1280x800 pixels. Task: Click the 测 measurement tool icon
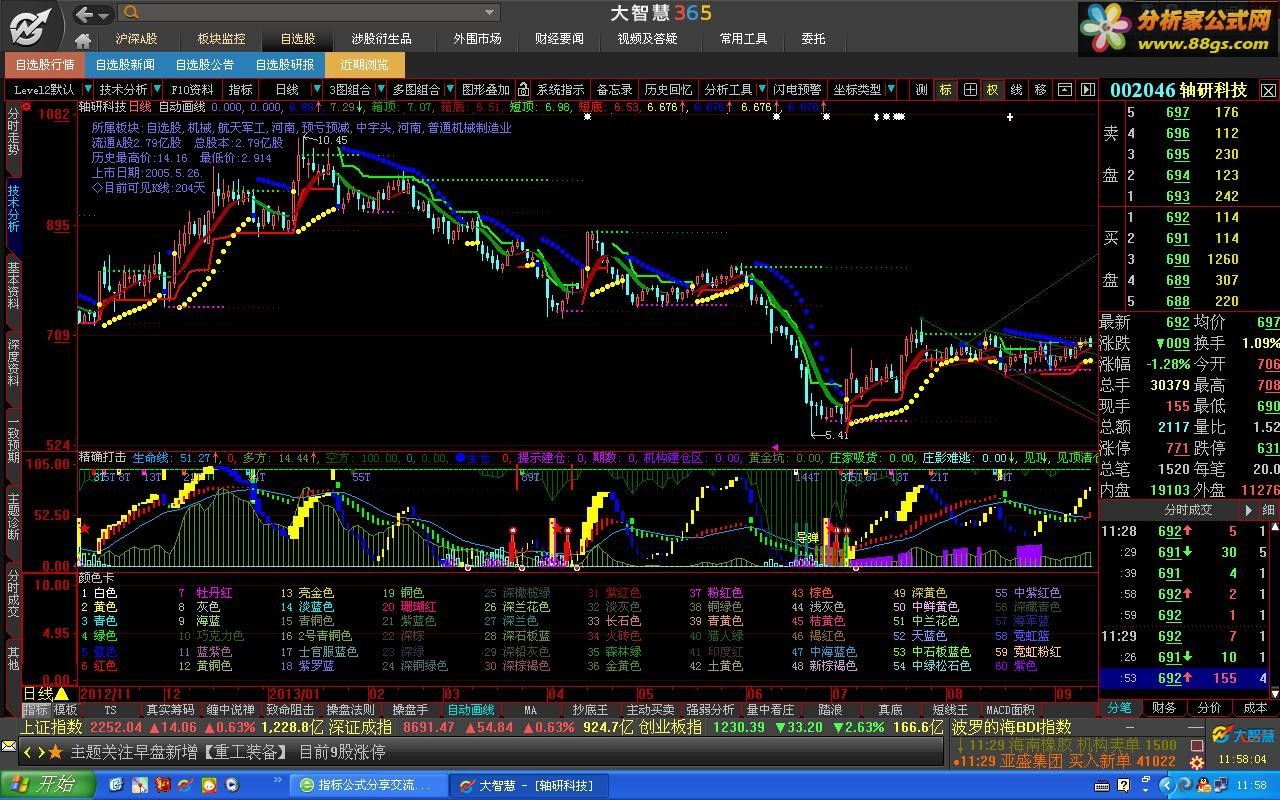(921, 89)
